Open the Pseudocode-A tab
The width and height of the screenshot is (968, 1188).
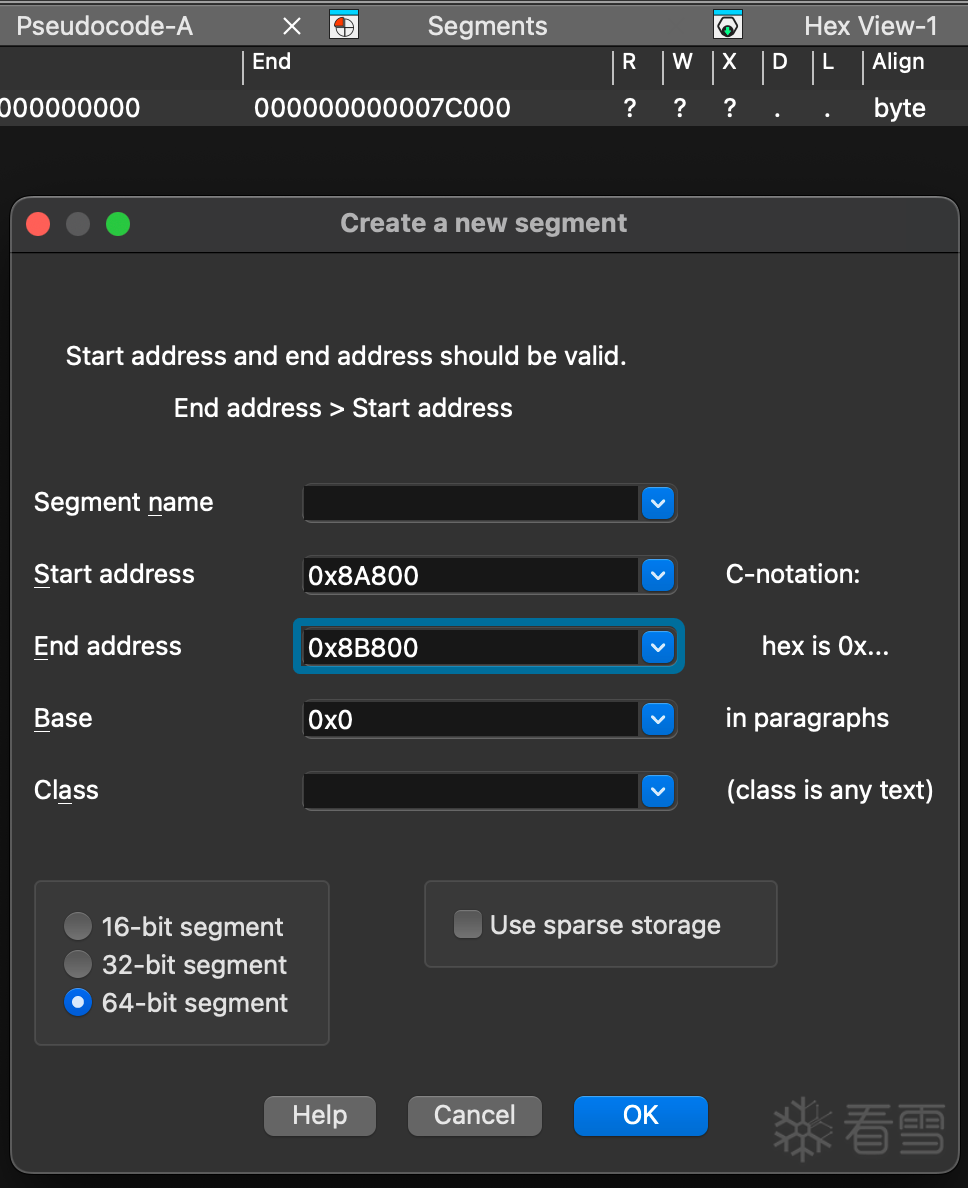[x=105, y=26]
